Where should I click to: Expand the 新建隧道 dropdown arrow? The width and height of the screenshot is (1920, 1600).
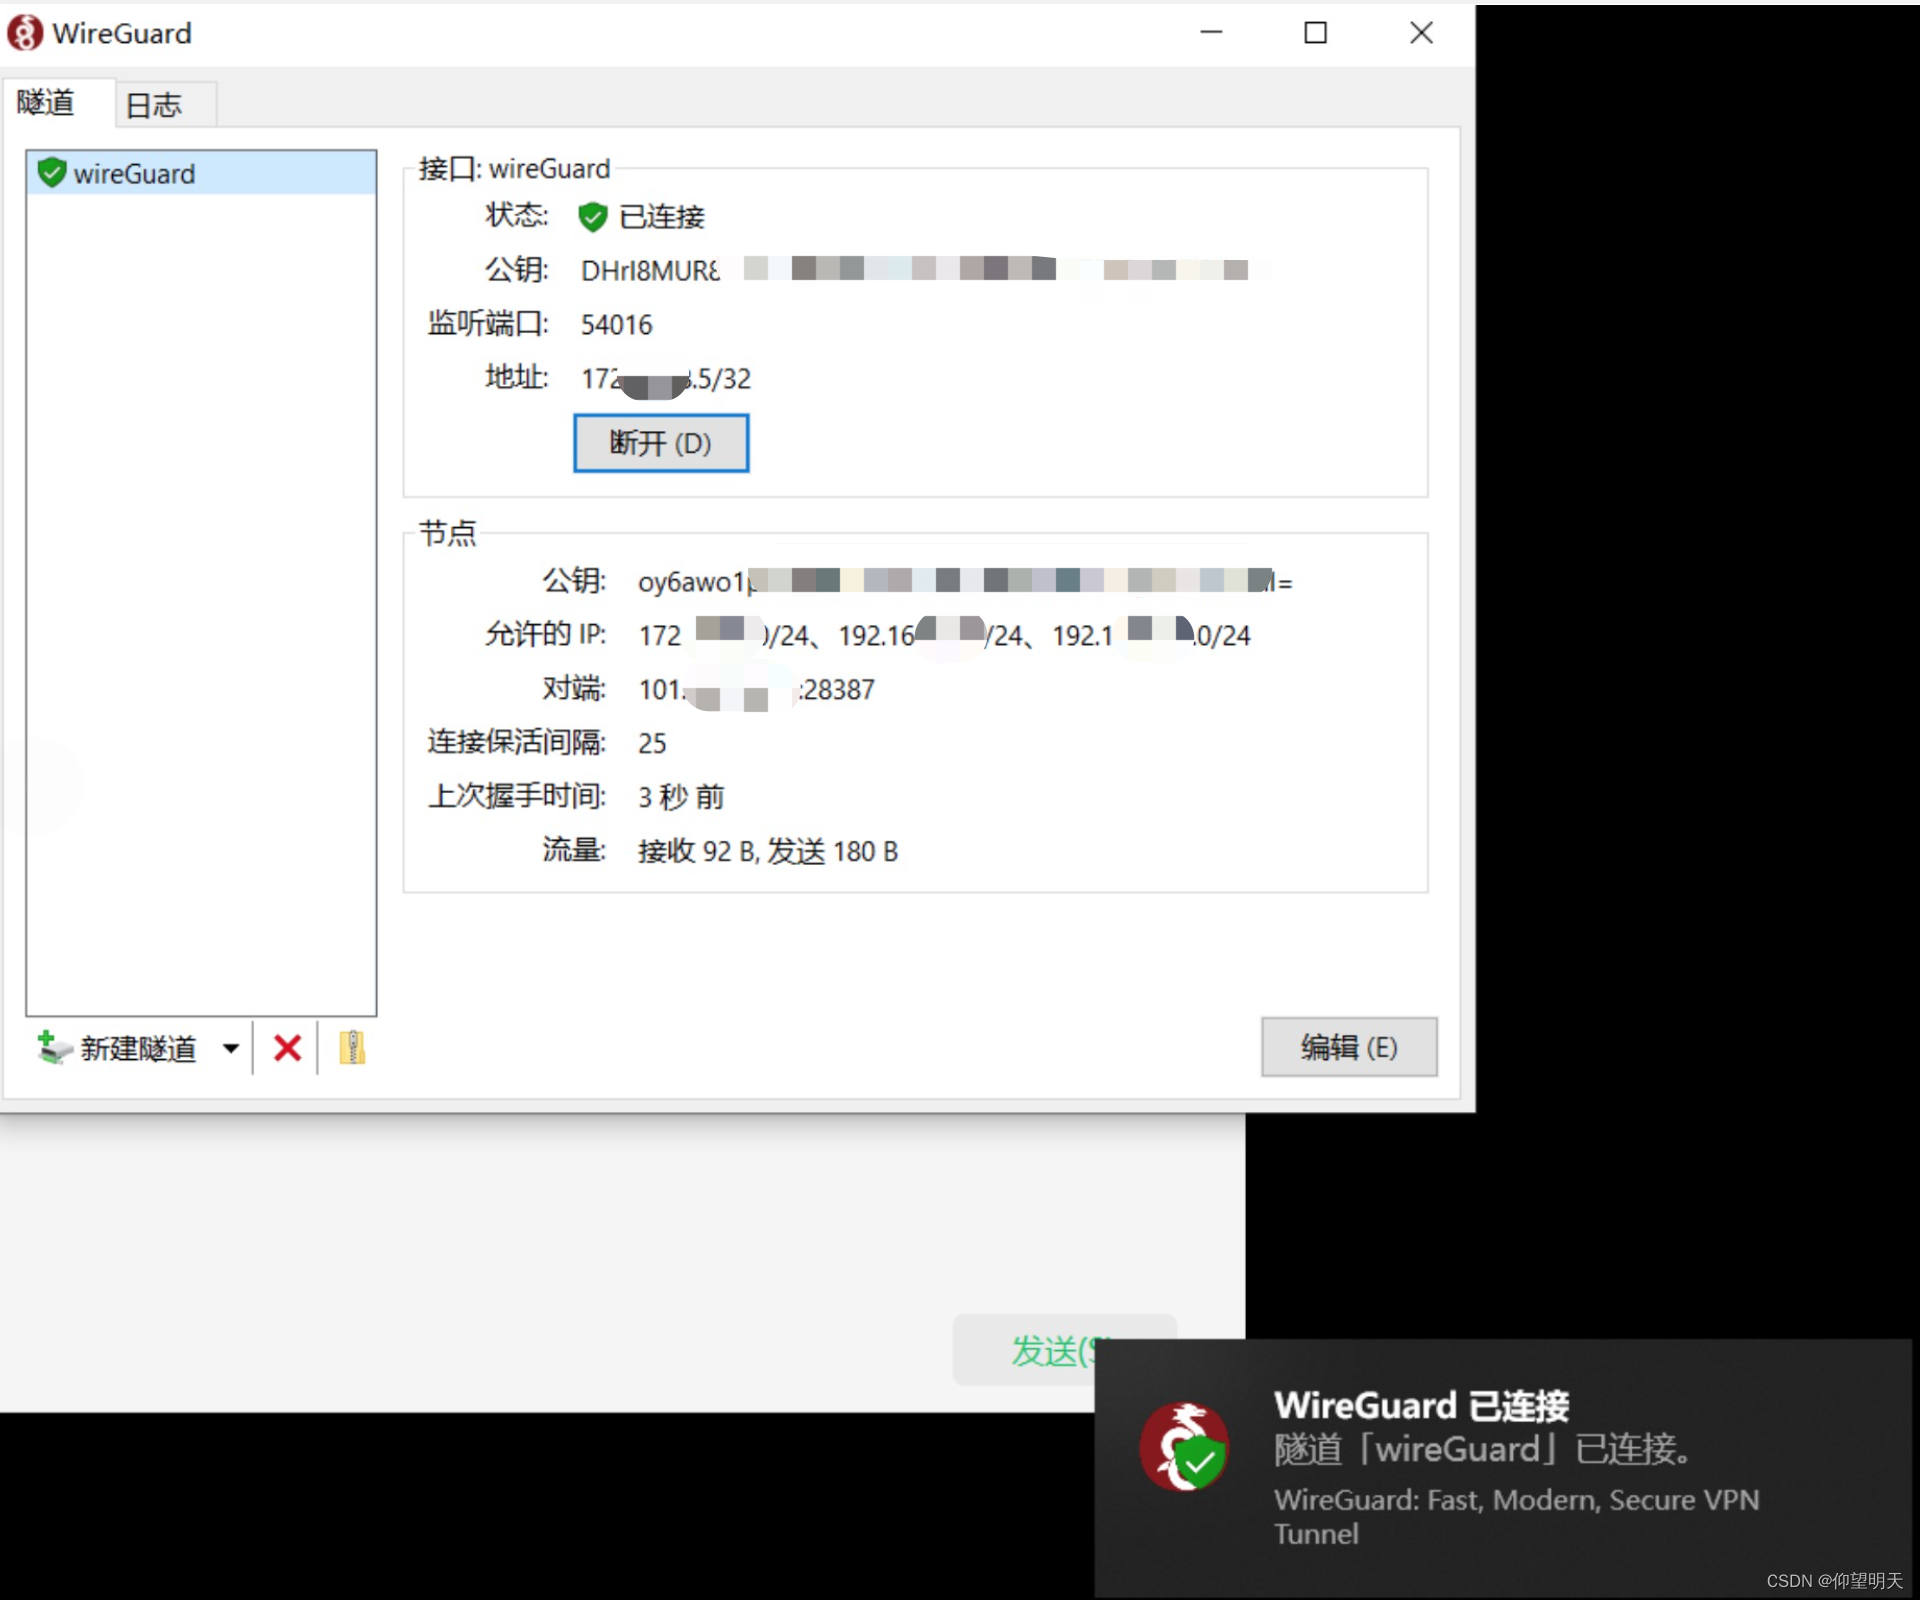click(x=231, y=1048)
